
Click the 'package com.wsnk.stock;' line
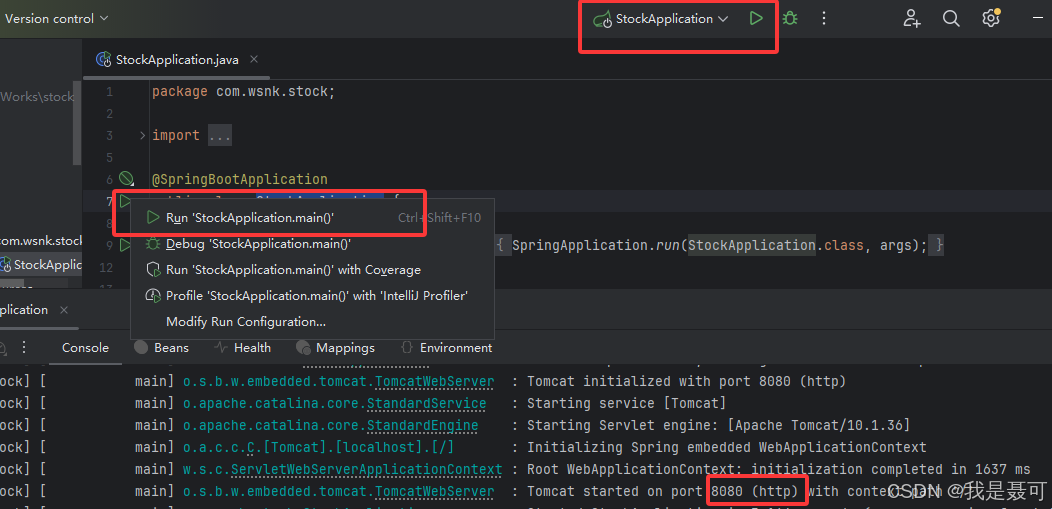(x=243, y=91)
